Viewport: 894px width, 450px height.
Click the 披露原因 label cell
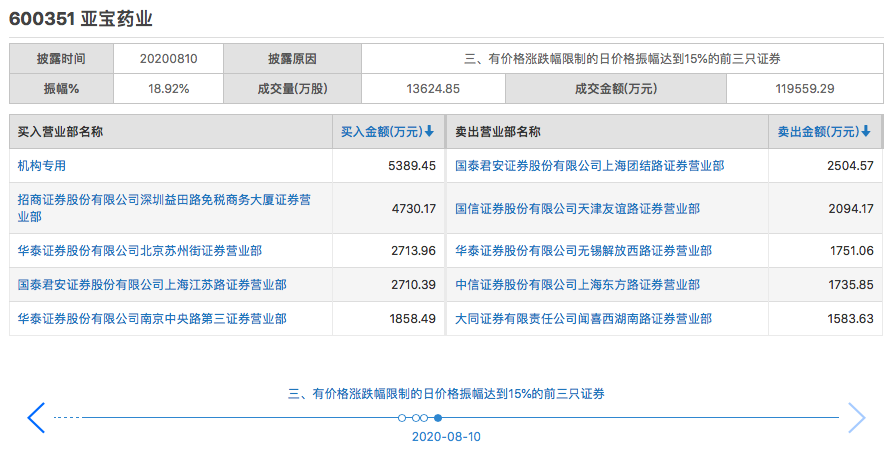pyautogui.click(x=292, y=59)
